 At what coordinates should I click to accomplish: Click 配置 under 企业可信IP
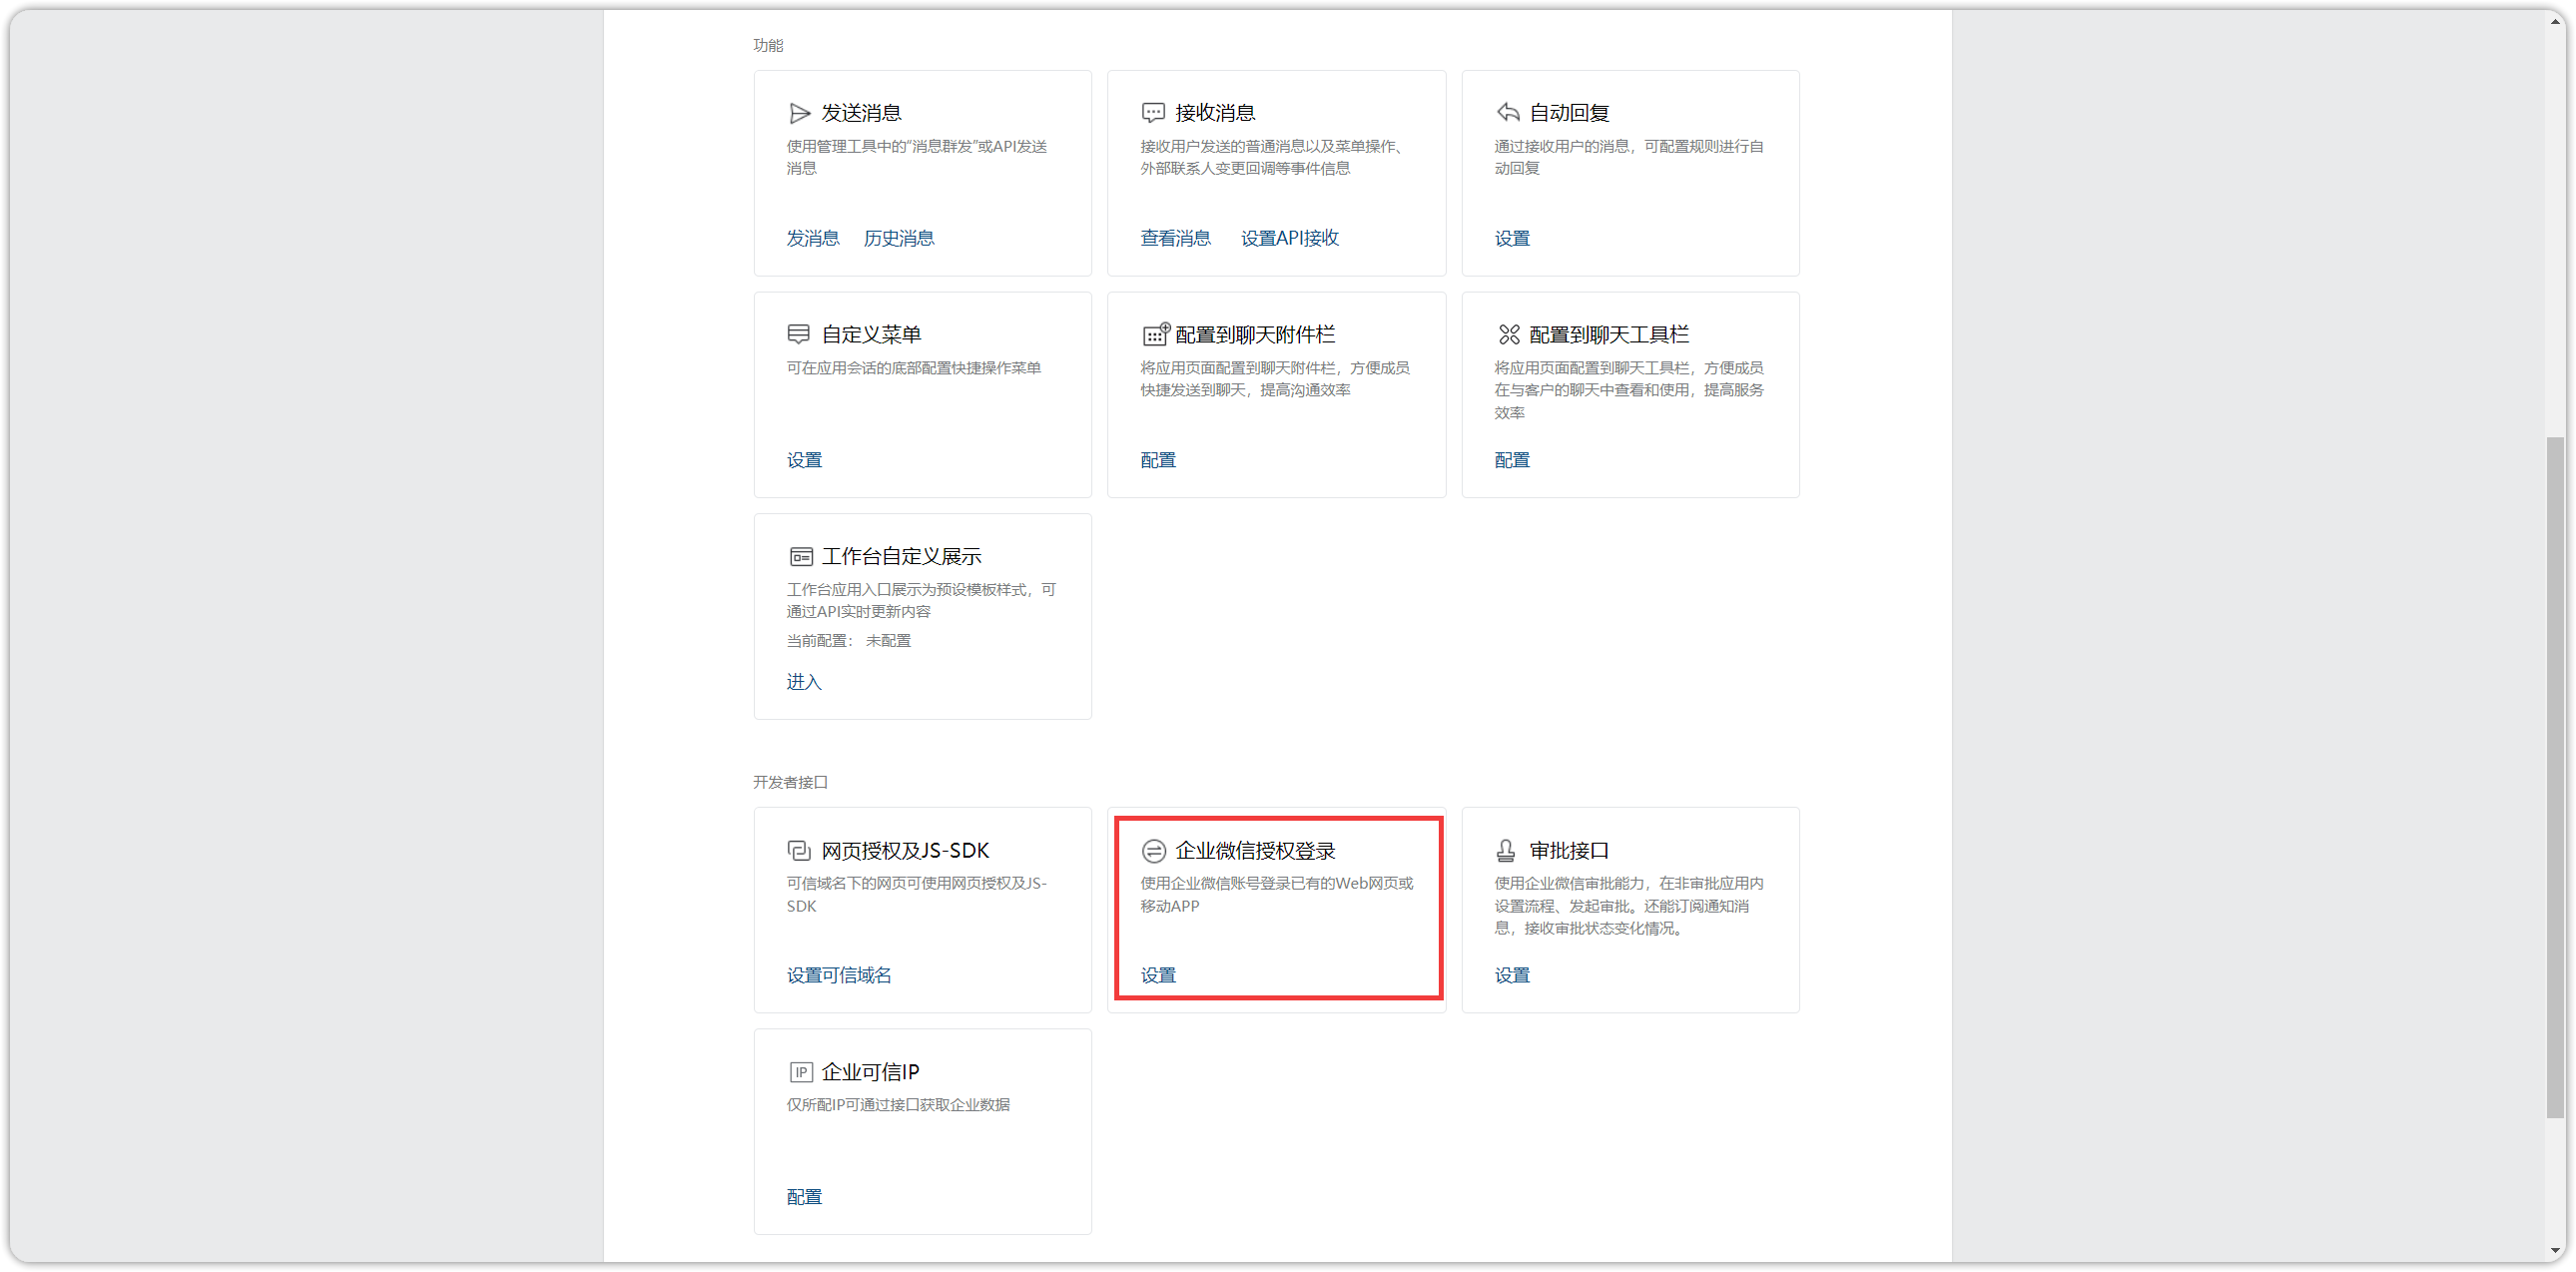804,1198
